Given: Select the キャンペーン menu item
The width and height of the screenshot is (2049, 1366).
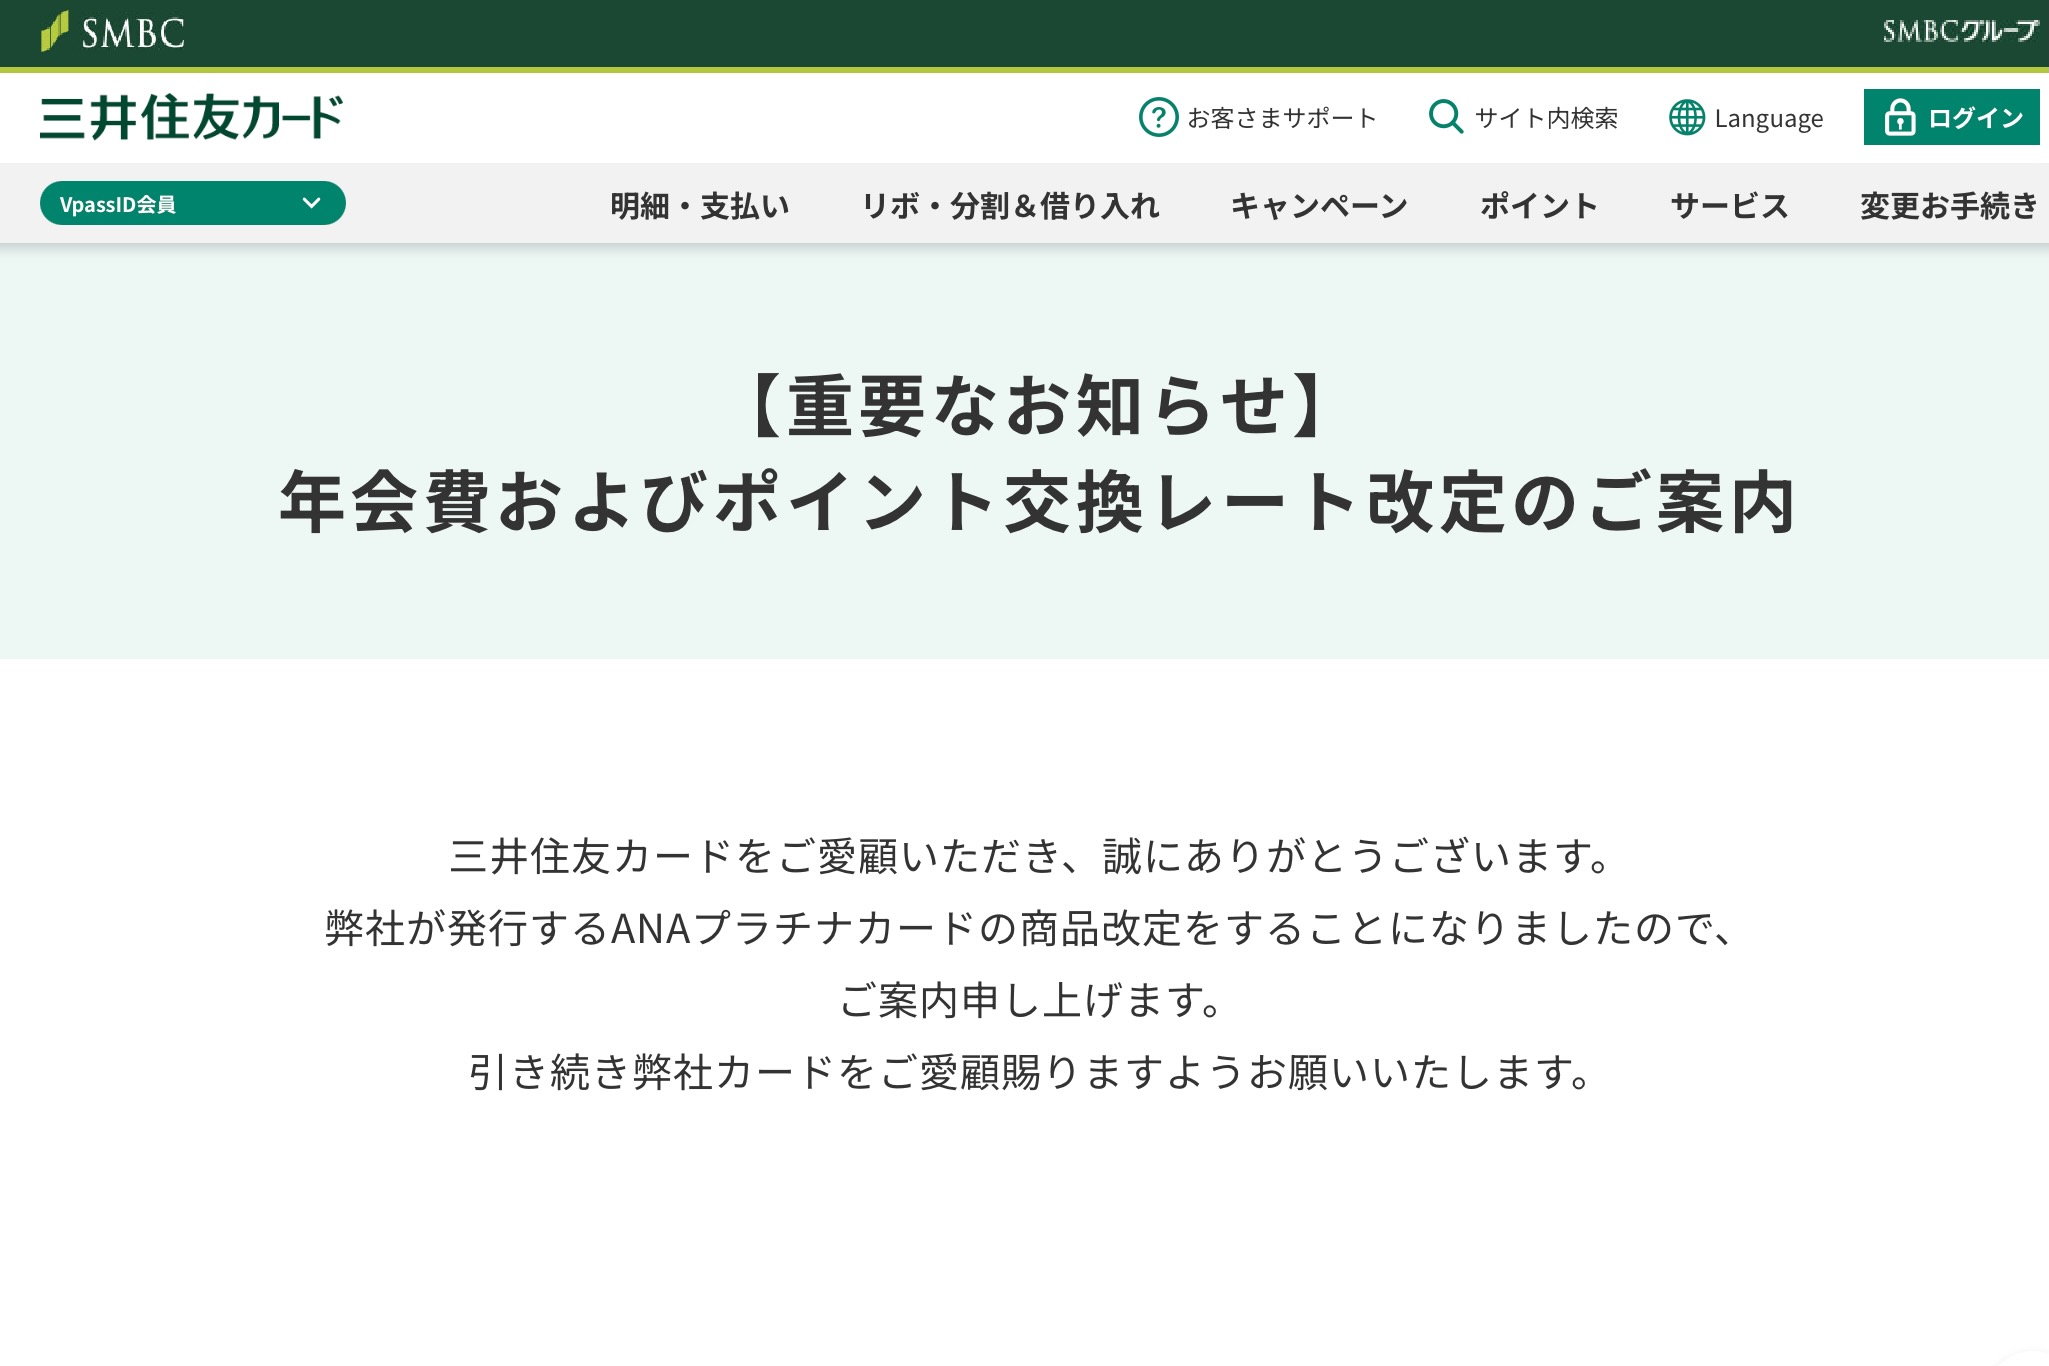Looking at the screenshot, I should [x=1319, y=205].
